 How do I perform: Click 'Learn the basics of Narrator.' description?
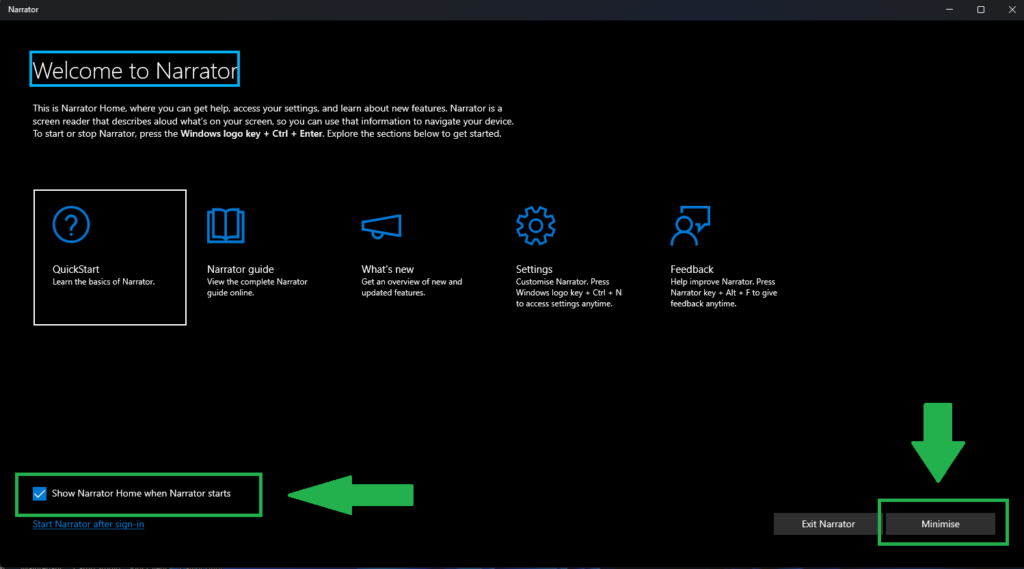103,282
